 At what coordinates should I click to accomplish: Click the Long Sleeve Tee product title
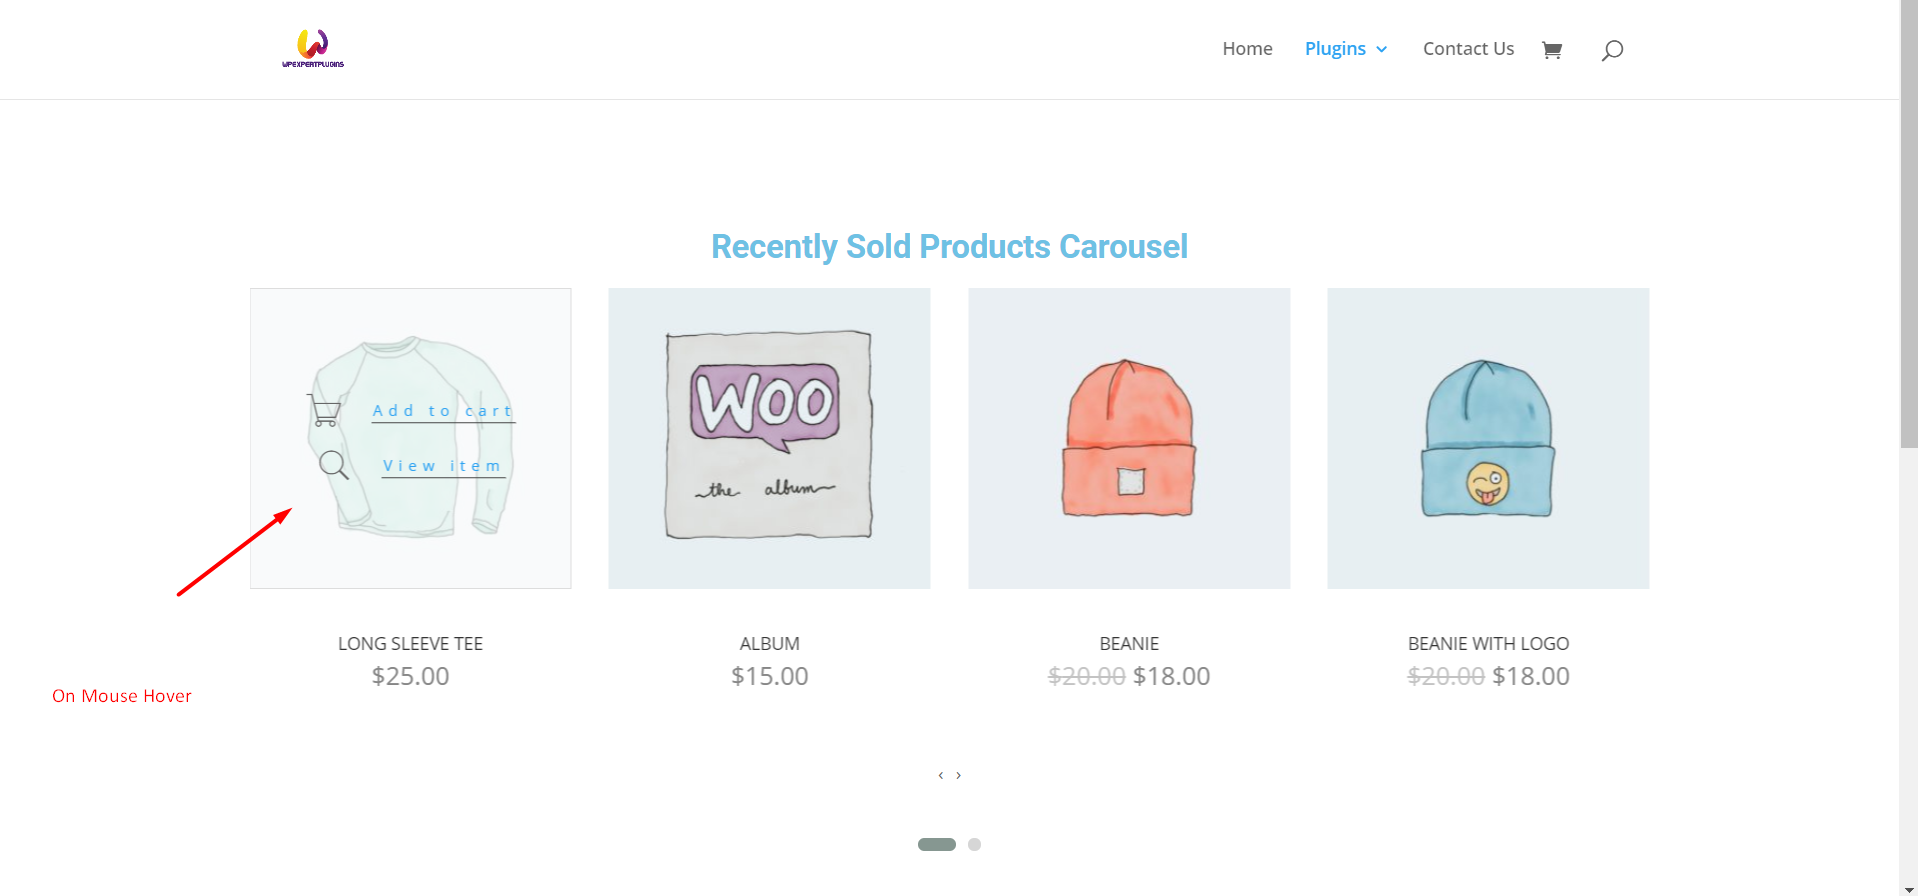[x=410, y=644]
